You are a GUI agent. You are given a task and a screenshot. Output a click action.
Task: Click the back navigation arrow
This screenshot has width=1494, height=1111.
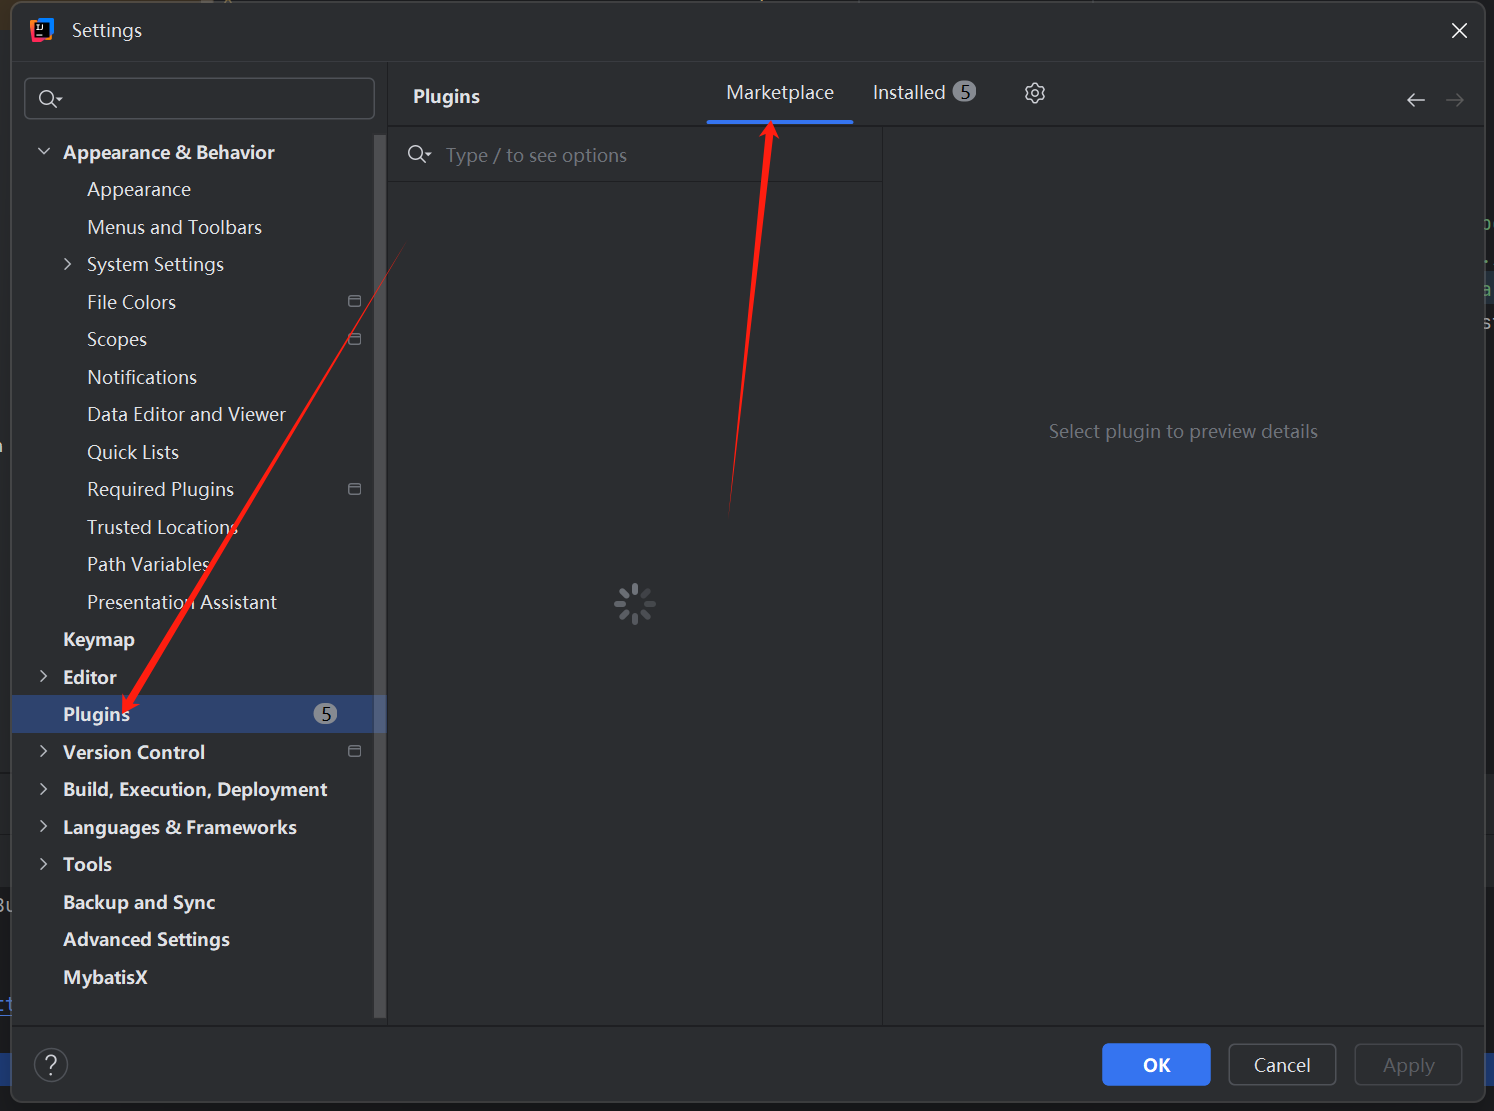(x=1416, y=99)
